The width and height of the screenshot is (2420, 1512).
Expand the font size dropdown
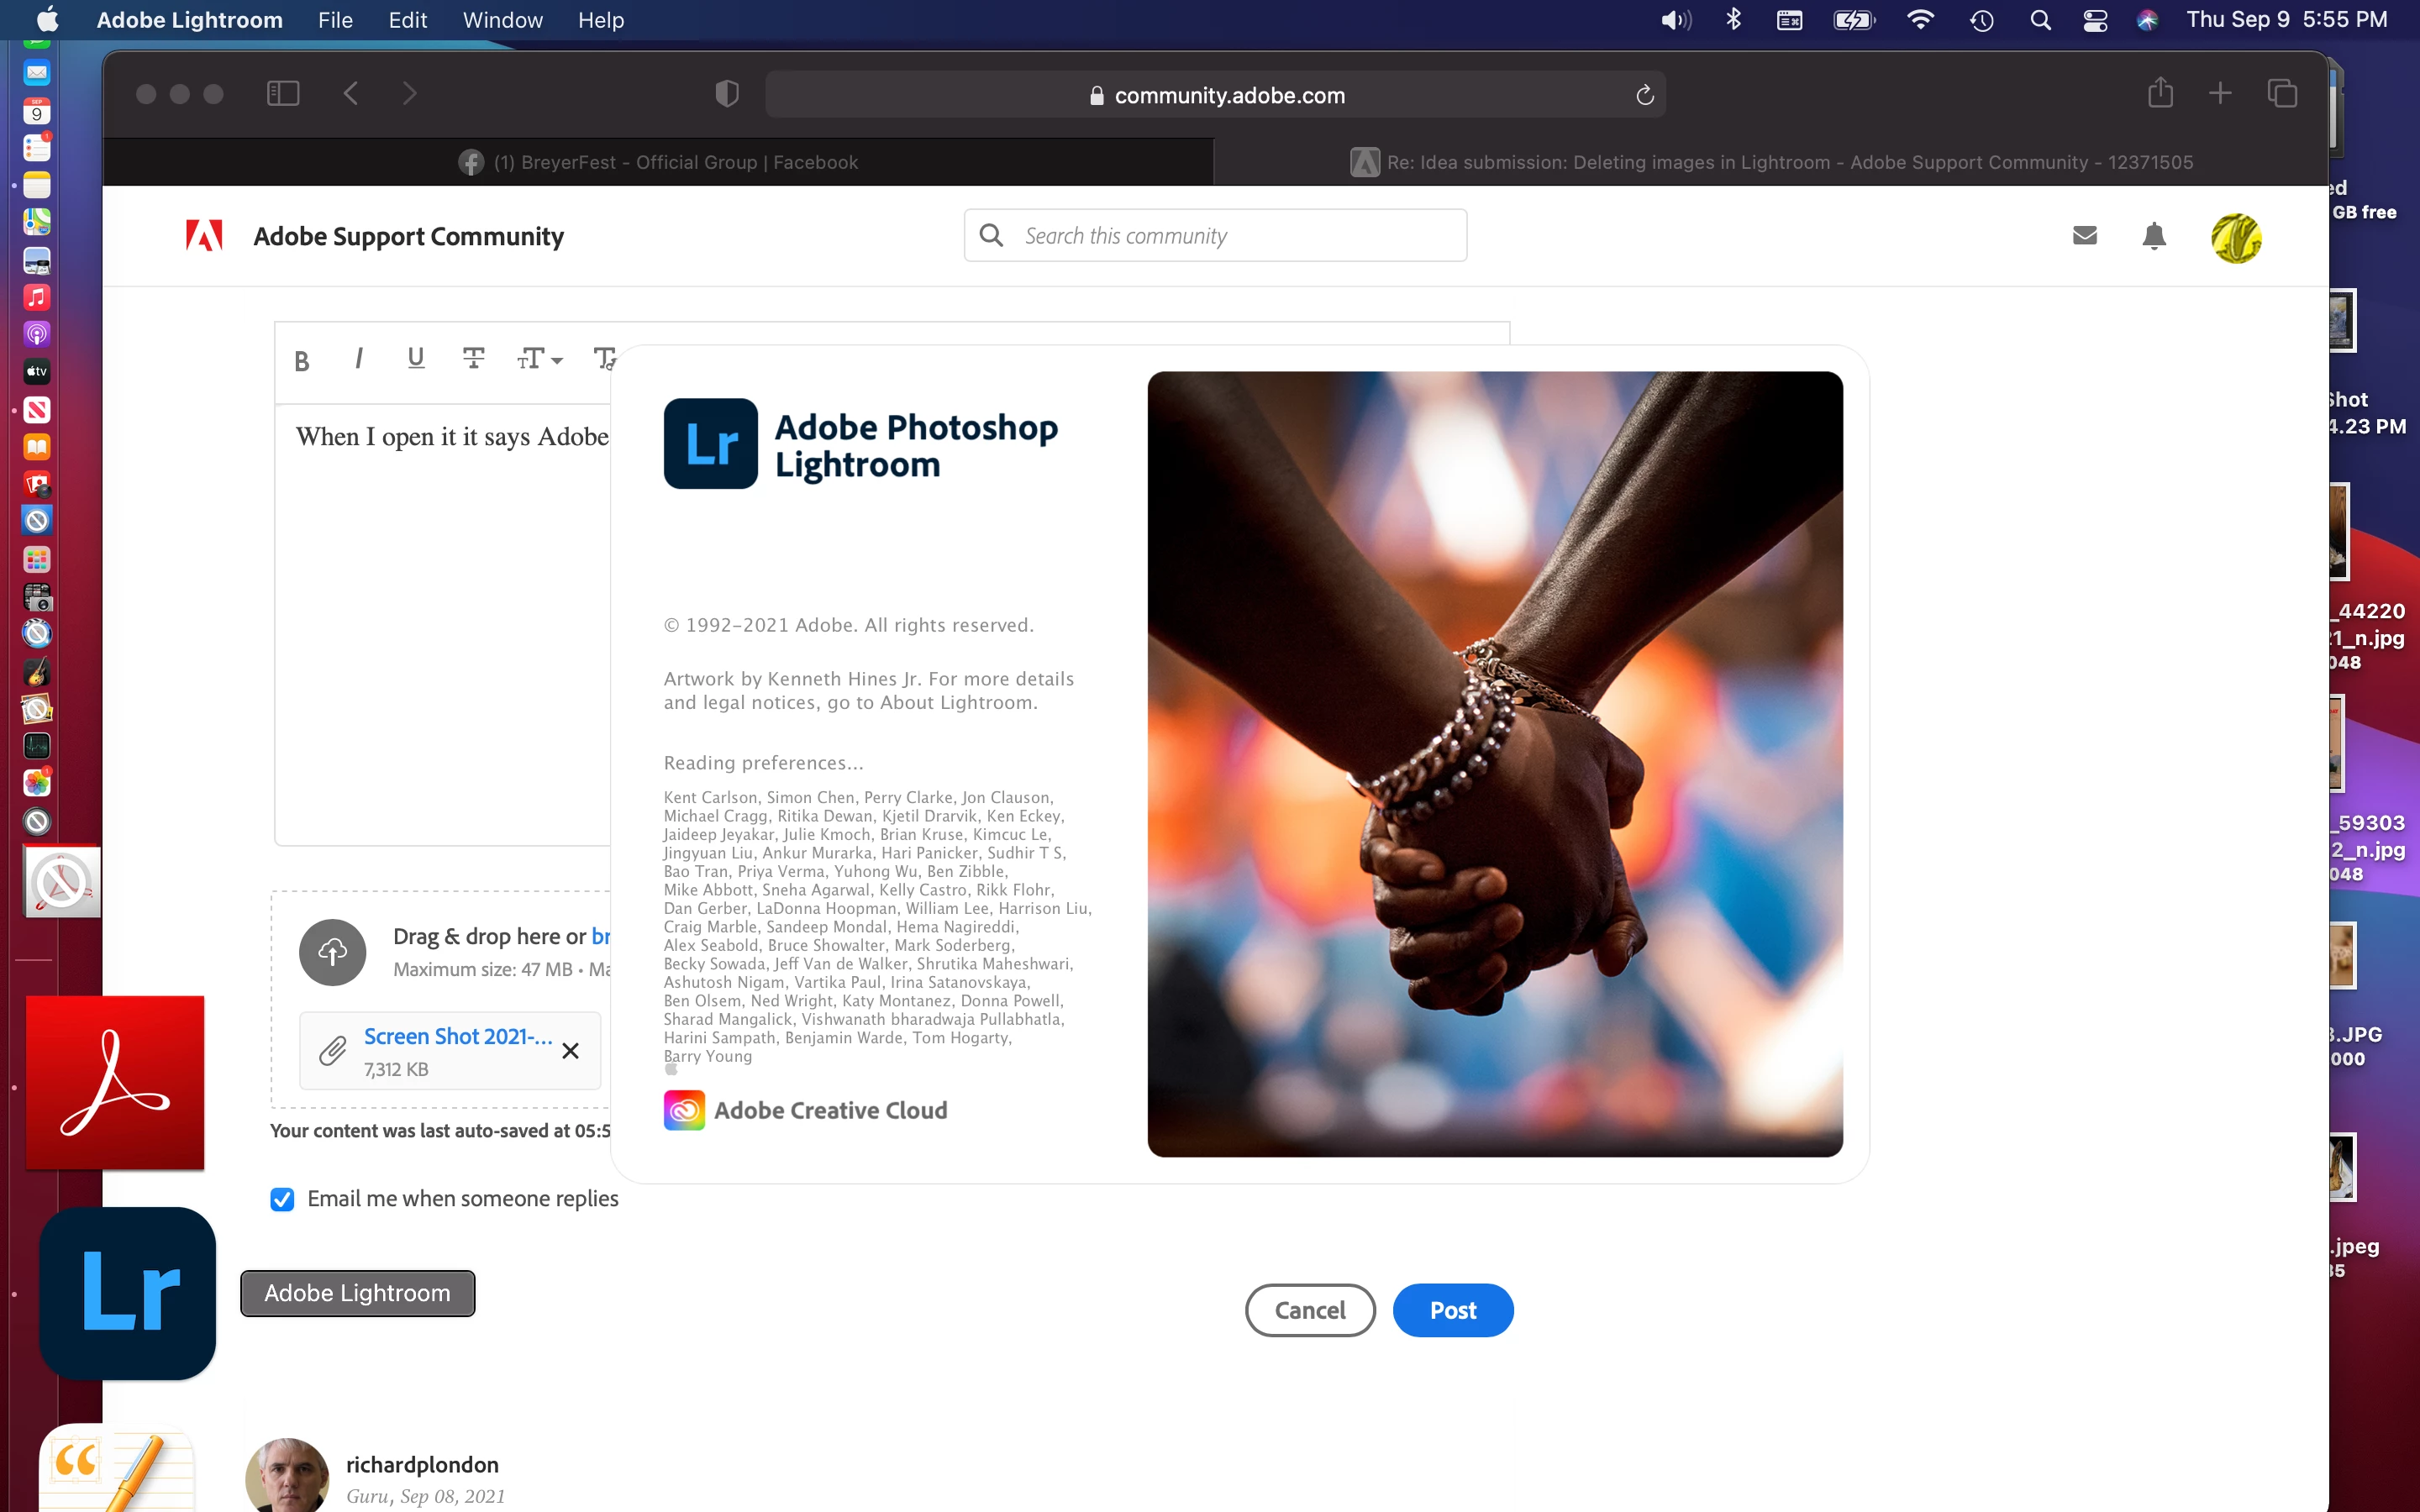tap(540, 358)
